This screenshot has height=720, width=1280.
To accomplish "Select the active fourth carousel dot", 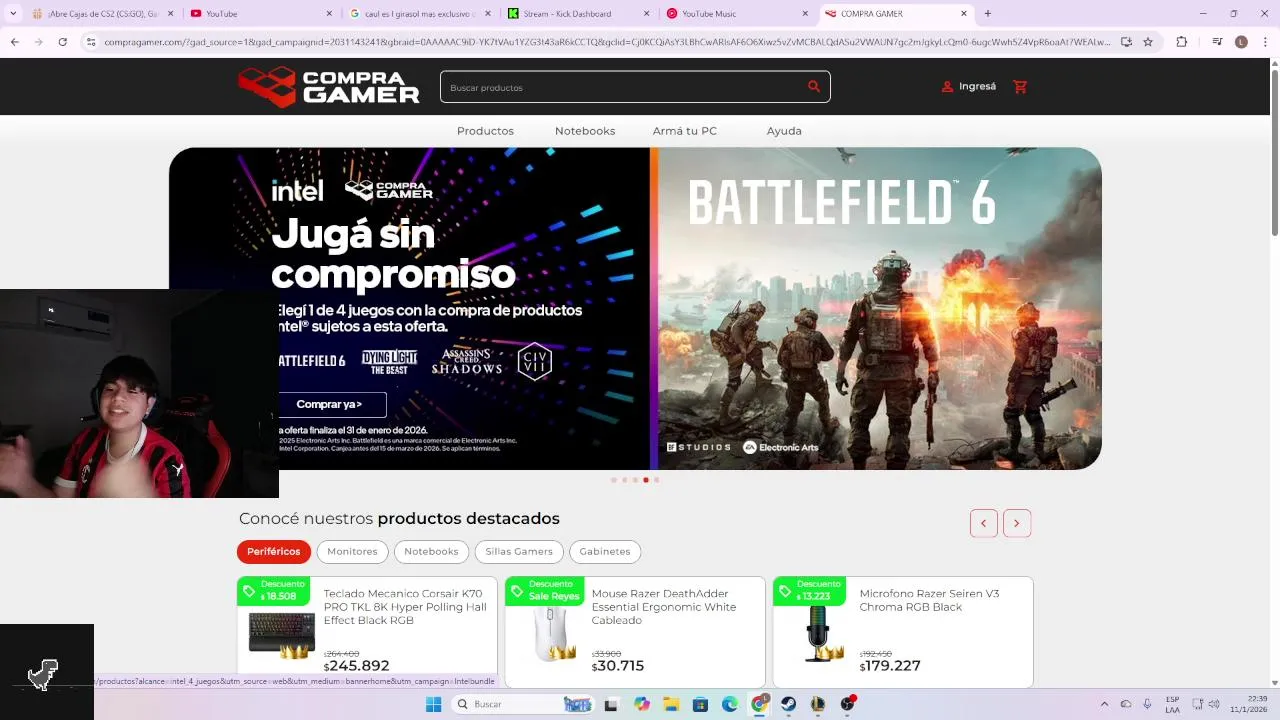I will (x=646, y=480).
